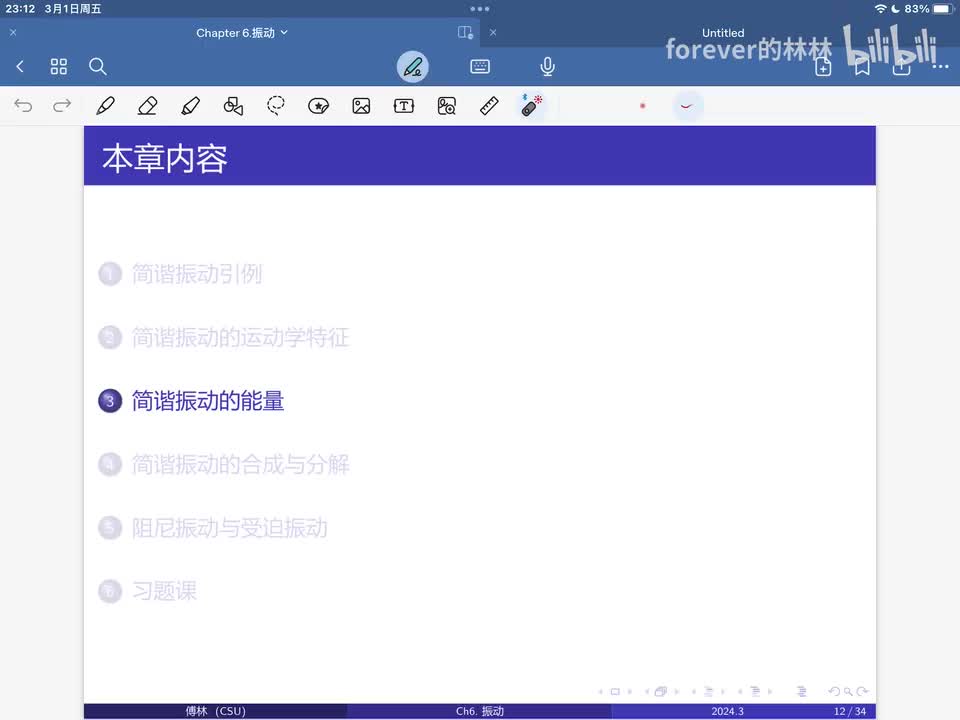The width and height of the screenshot is (960, 720).
Task: Jump to section 简谐振动的运动学特征
Action: [x=240, y=337]
